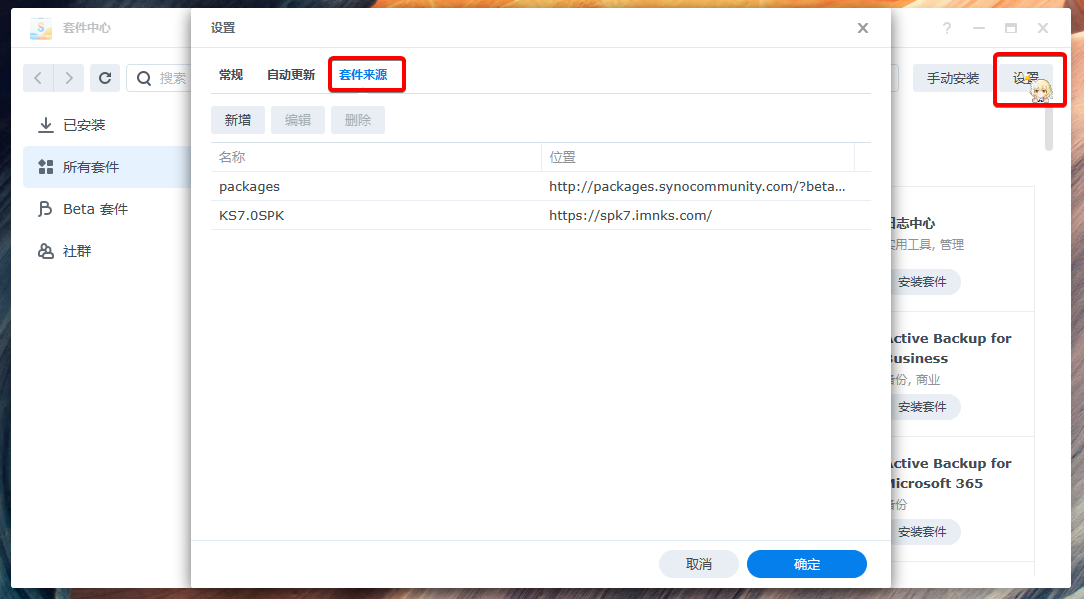Open the 社群 community section
Screen dimensions: 1084x599
coord(76,251)
